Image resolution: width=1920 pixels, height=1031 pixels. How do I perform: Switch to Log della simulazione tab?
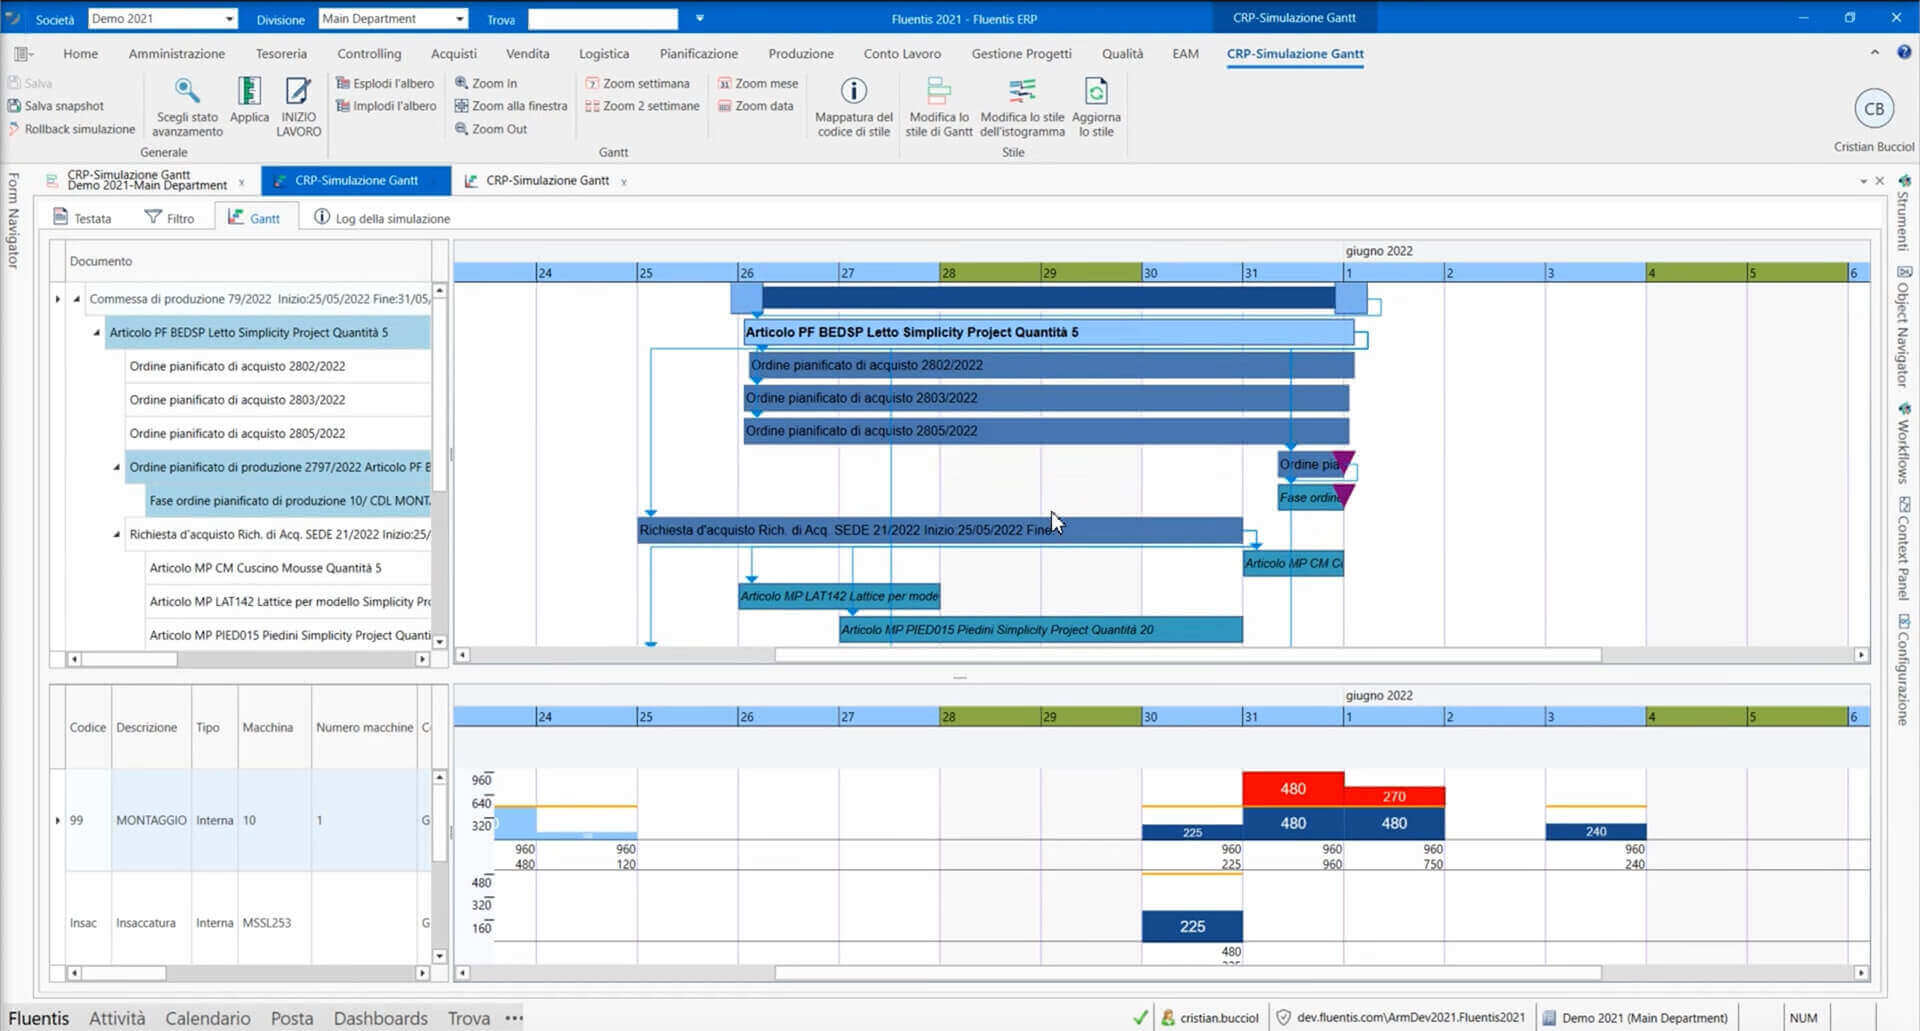382,218
